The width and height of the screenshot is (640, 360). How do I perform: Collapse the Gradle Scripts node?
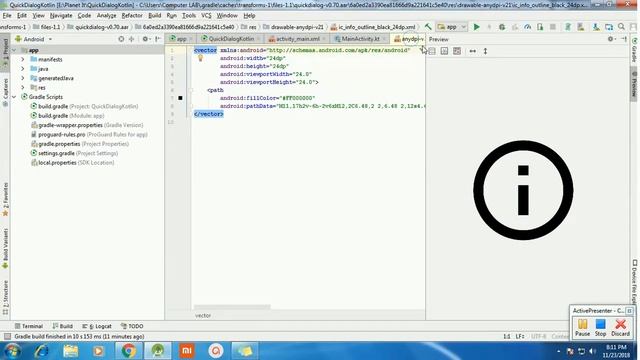point(14,97)
